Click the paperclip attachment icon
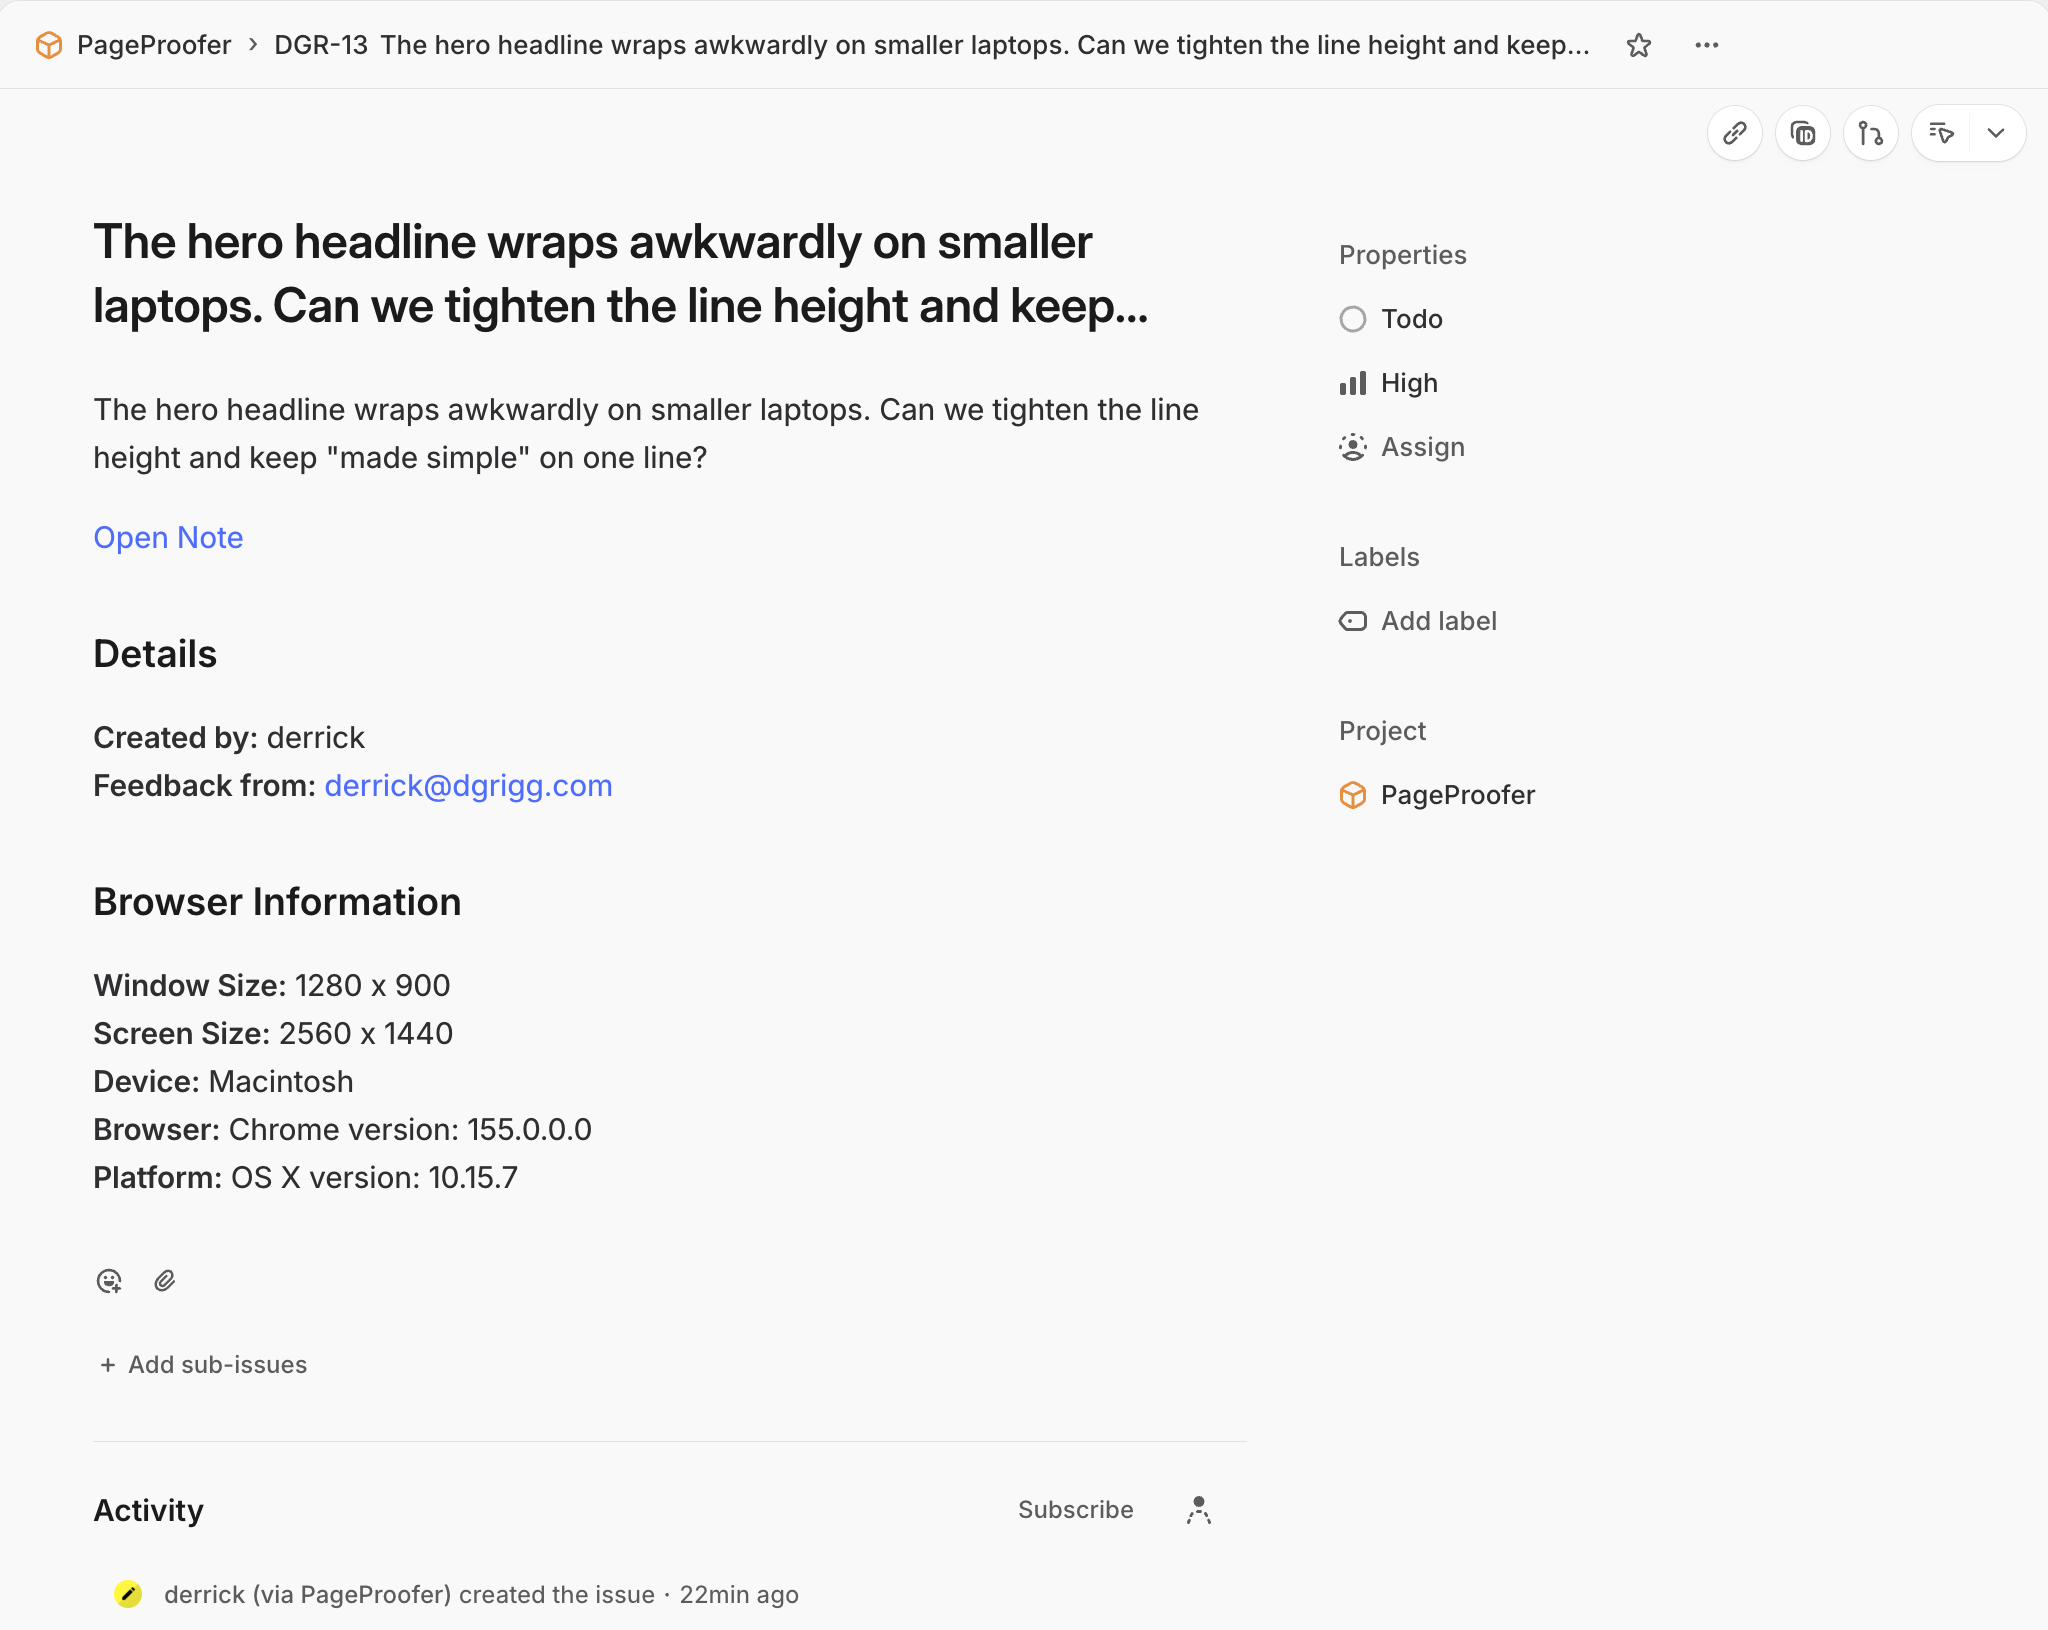 (x=165, y=1281)
